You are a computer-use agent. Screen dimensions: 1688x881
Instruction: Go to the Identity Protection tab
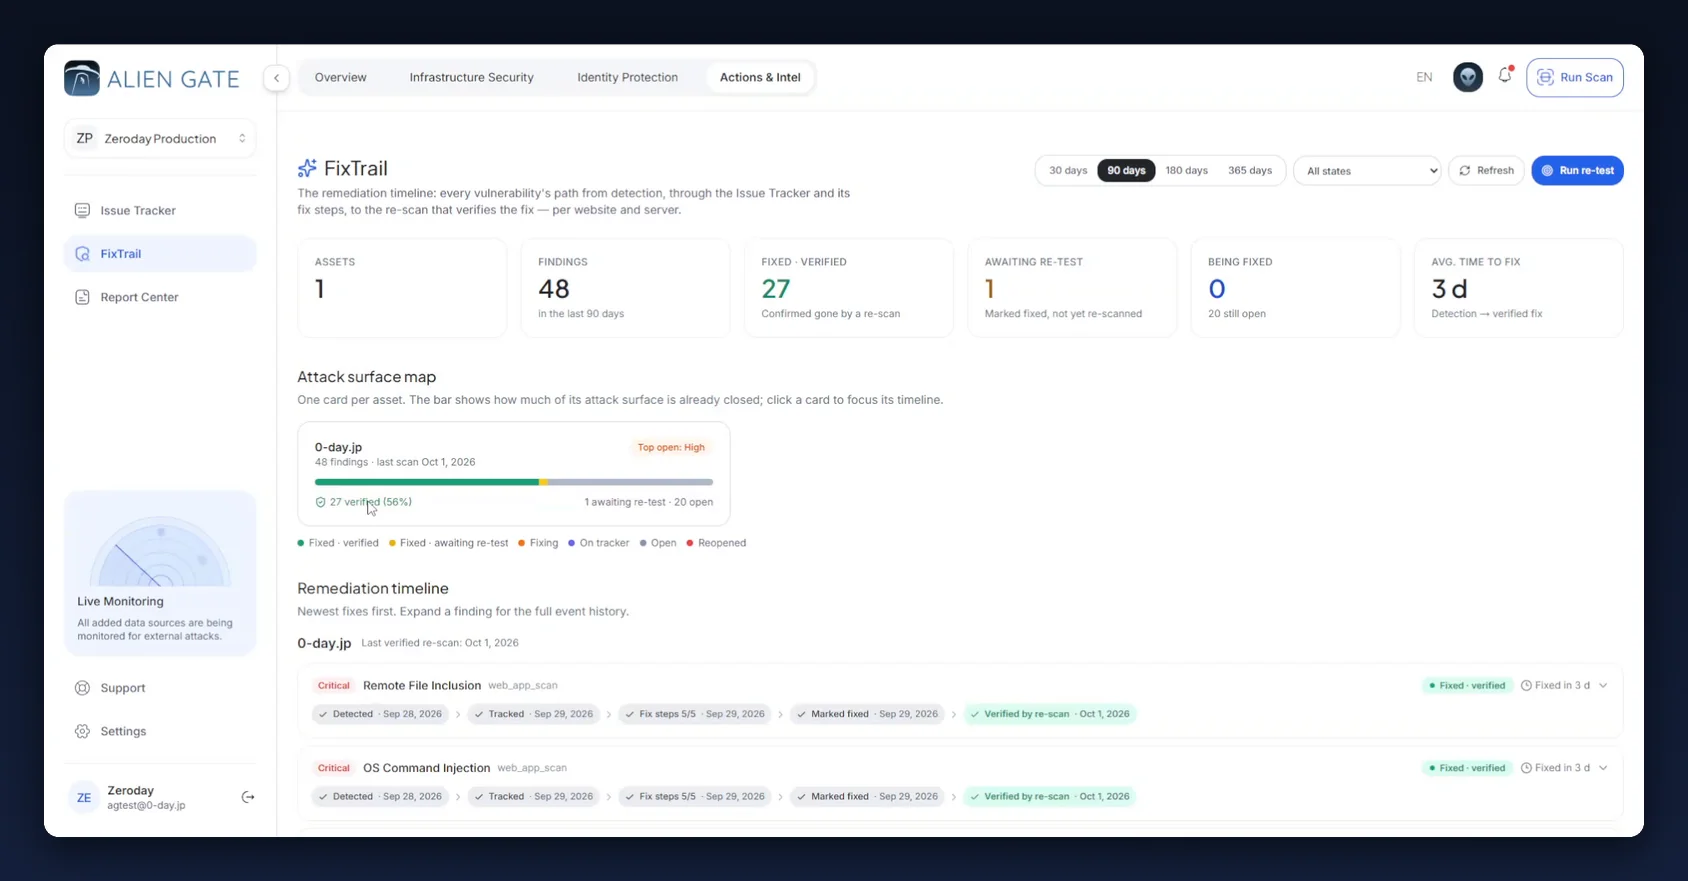627,77
